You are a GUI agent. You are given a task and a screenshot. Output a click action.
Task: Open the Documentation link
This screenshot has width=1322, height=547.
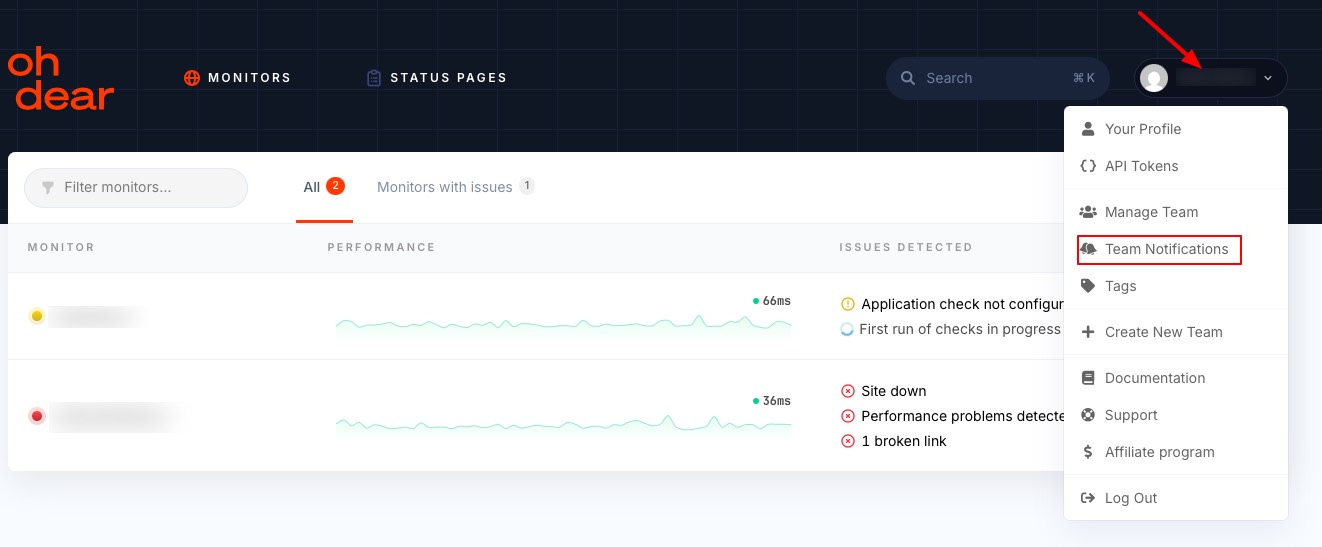(x=1154, y=378)
